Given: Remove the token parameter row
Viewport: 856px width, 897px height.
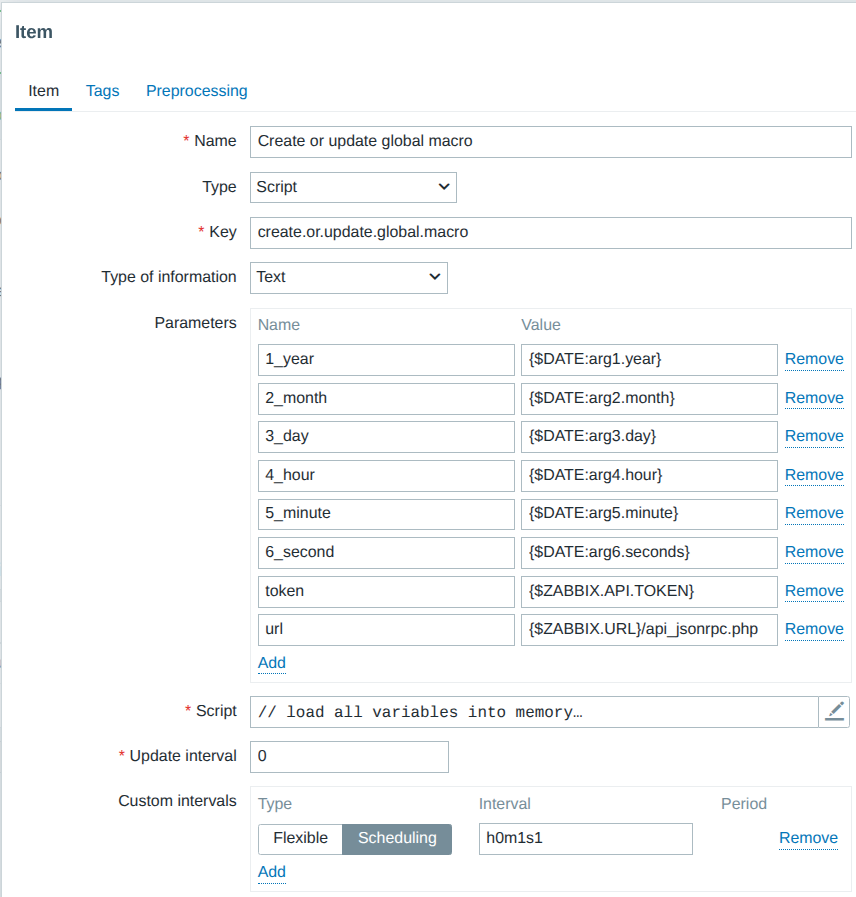Looking at the screenshot, I should point(813,591).
